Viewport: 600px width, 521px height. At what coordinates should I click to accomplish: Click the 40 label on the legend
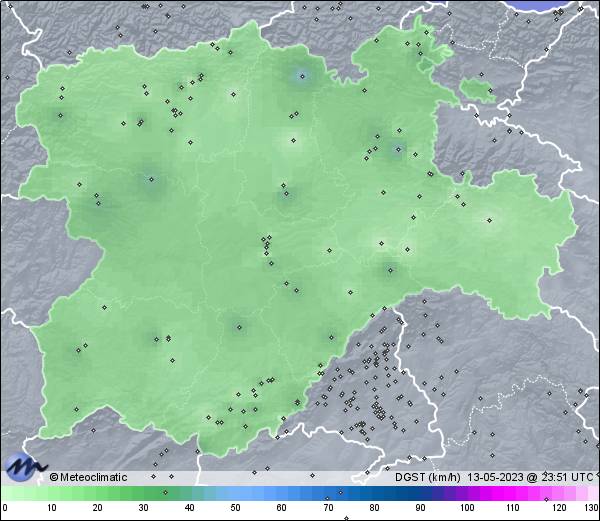click(x=189, y=509)
